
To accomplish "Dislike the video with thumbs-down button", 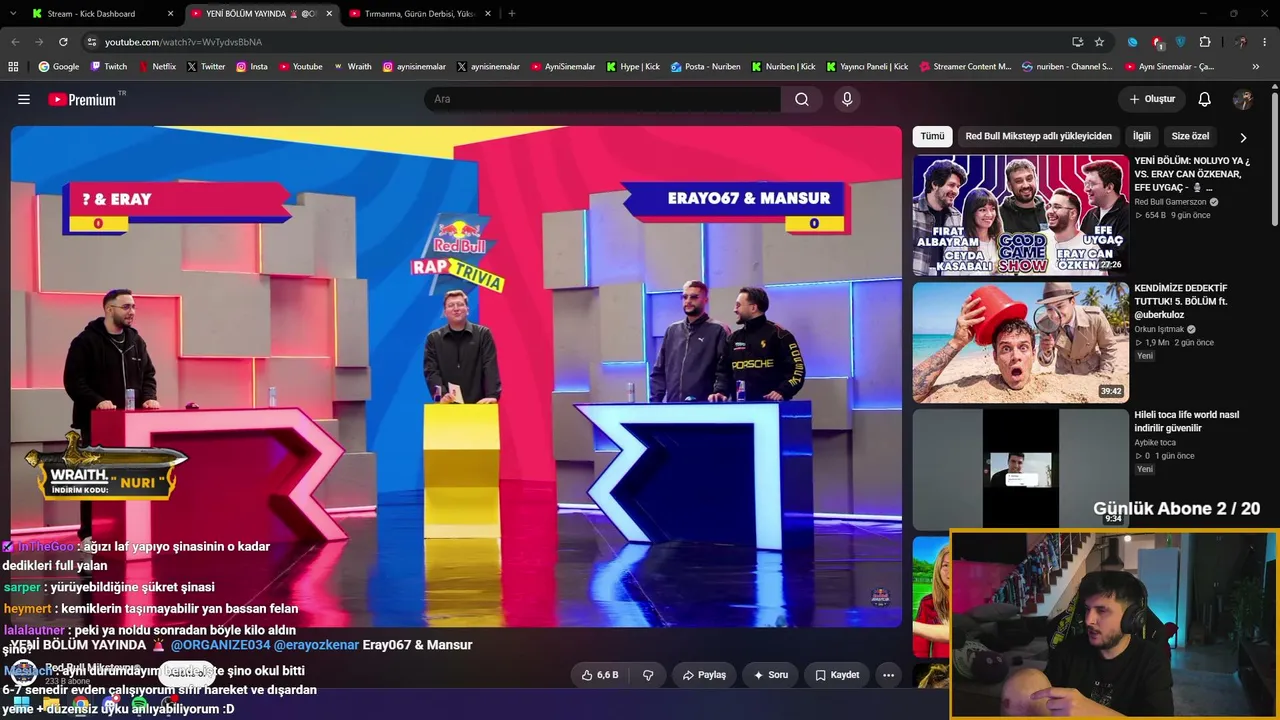I will tap(648, 675).
